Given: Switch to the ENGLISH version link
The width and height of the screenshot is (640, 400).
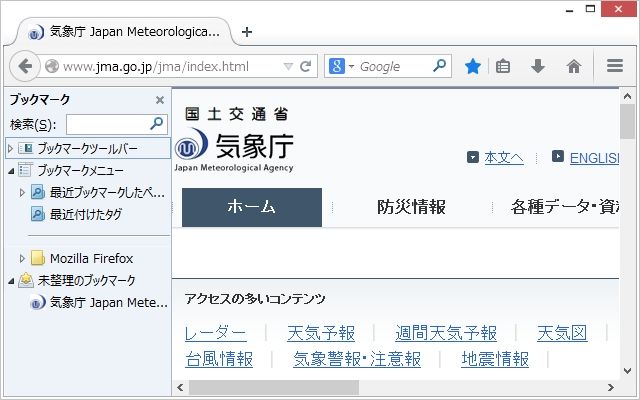Looking at the screenshot, I should (594, 158).
